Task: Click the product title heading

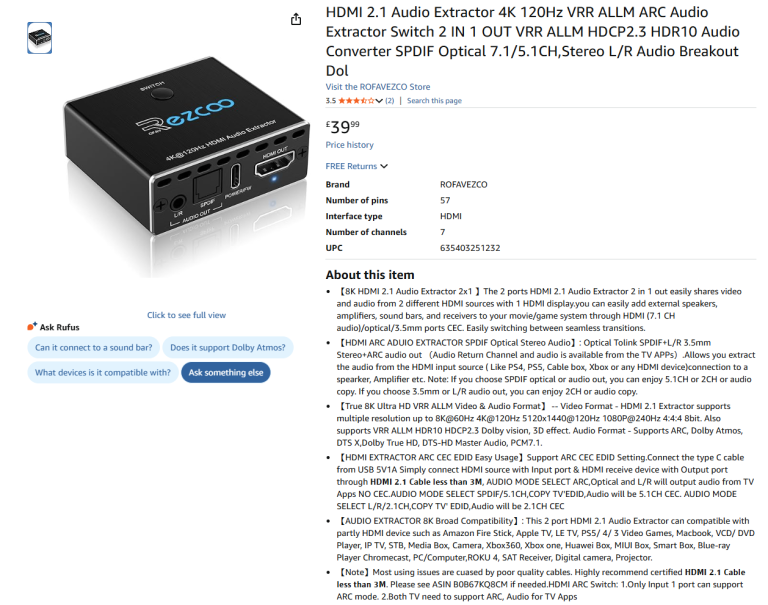Action: pyautogui.click(x=533, y=41)
